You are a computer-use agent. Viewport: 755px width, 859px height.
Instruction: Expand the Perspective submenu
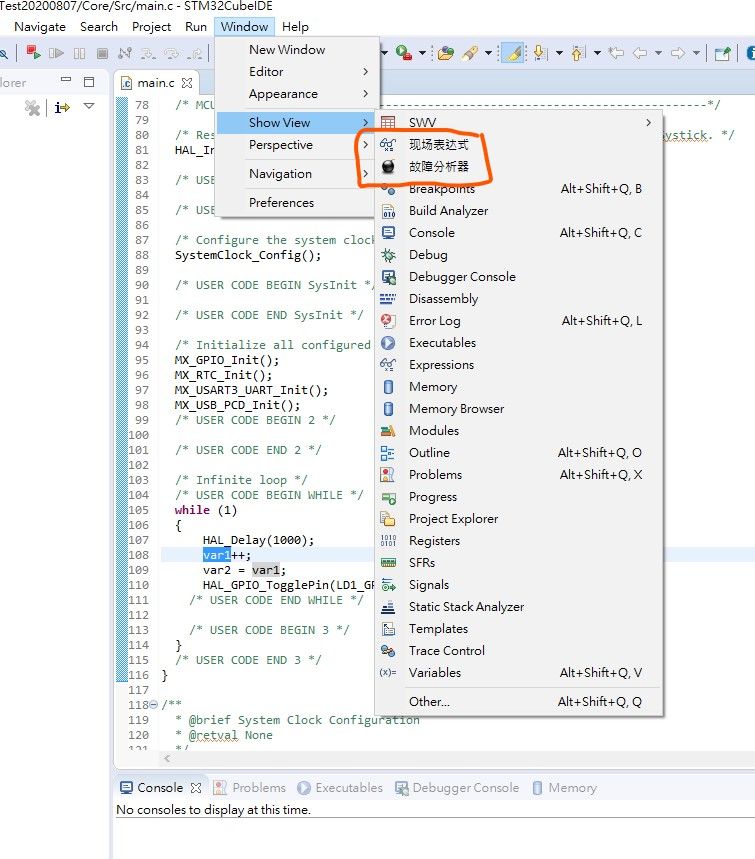296,145
